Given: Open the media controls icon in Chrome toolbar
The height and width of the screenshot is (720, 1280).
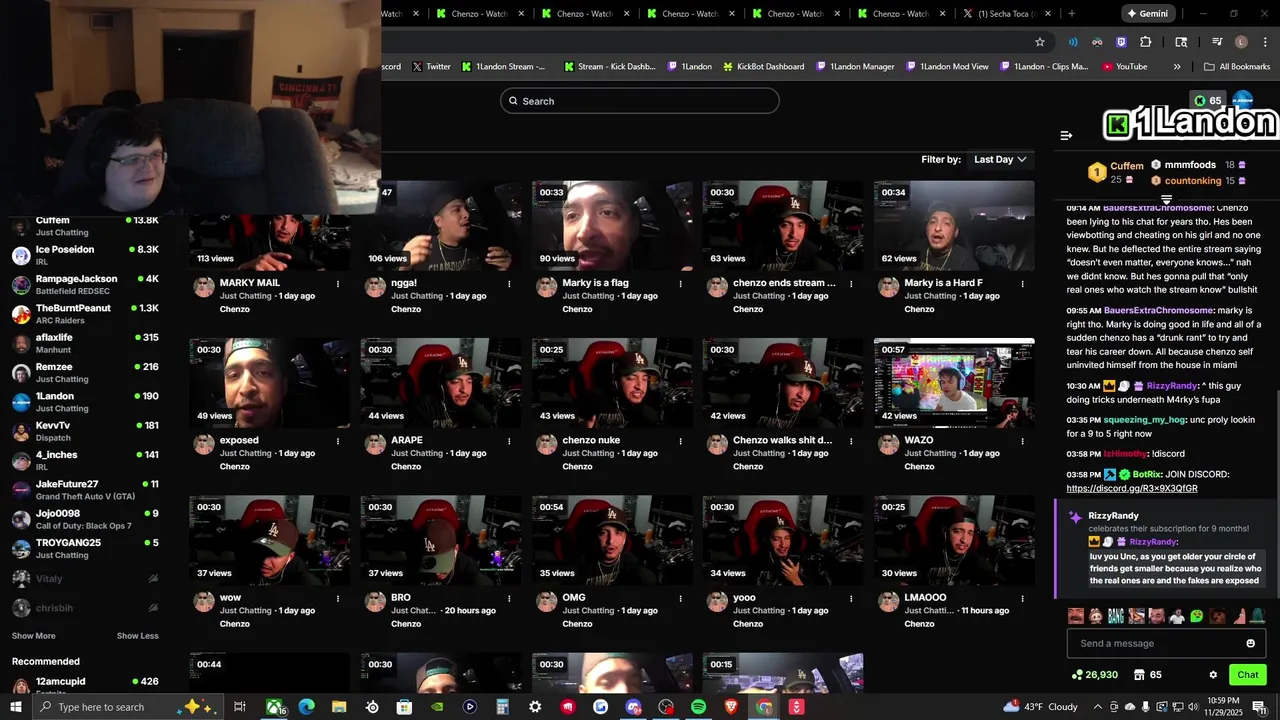Looking at the screenshot, I should (x=1217, y=42).
